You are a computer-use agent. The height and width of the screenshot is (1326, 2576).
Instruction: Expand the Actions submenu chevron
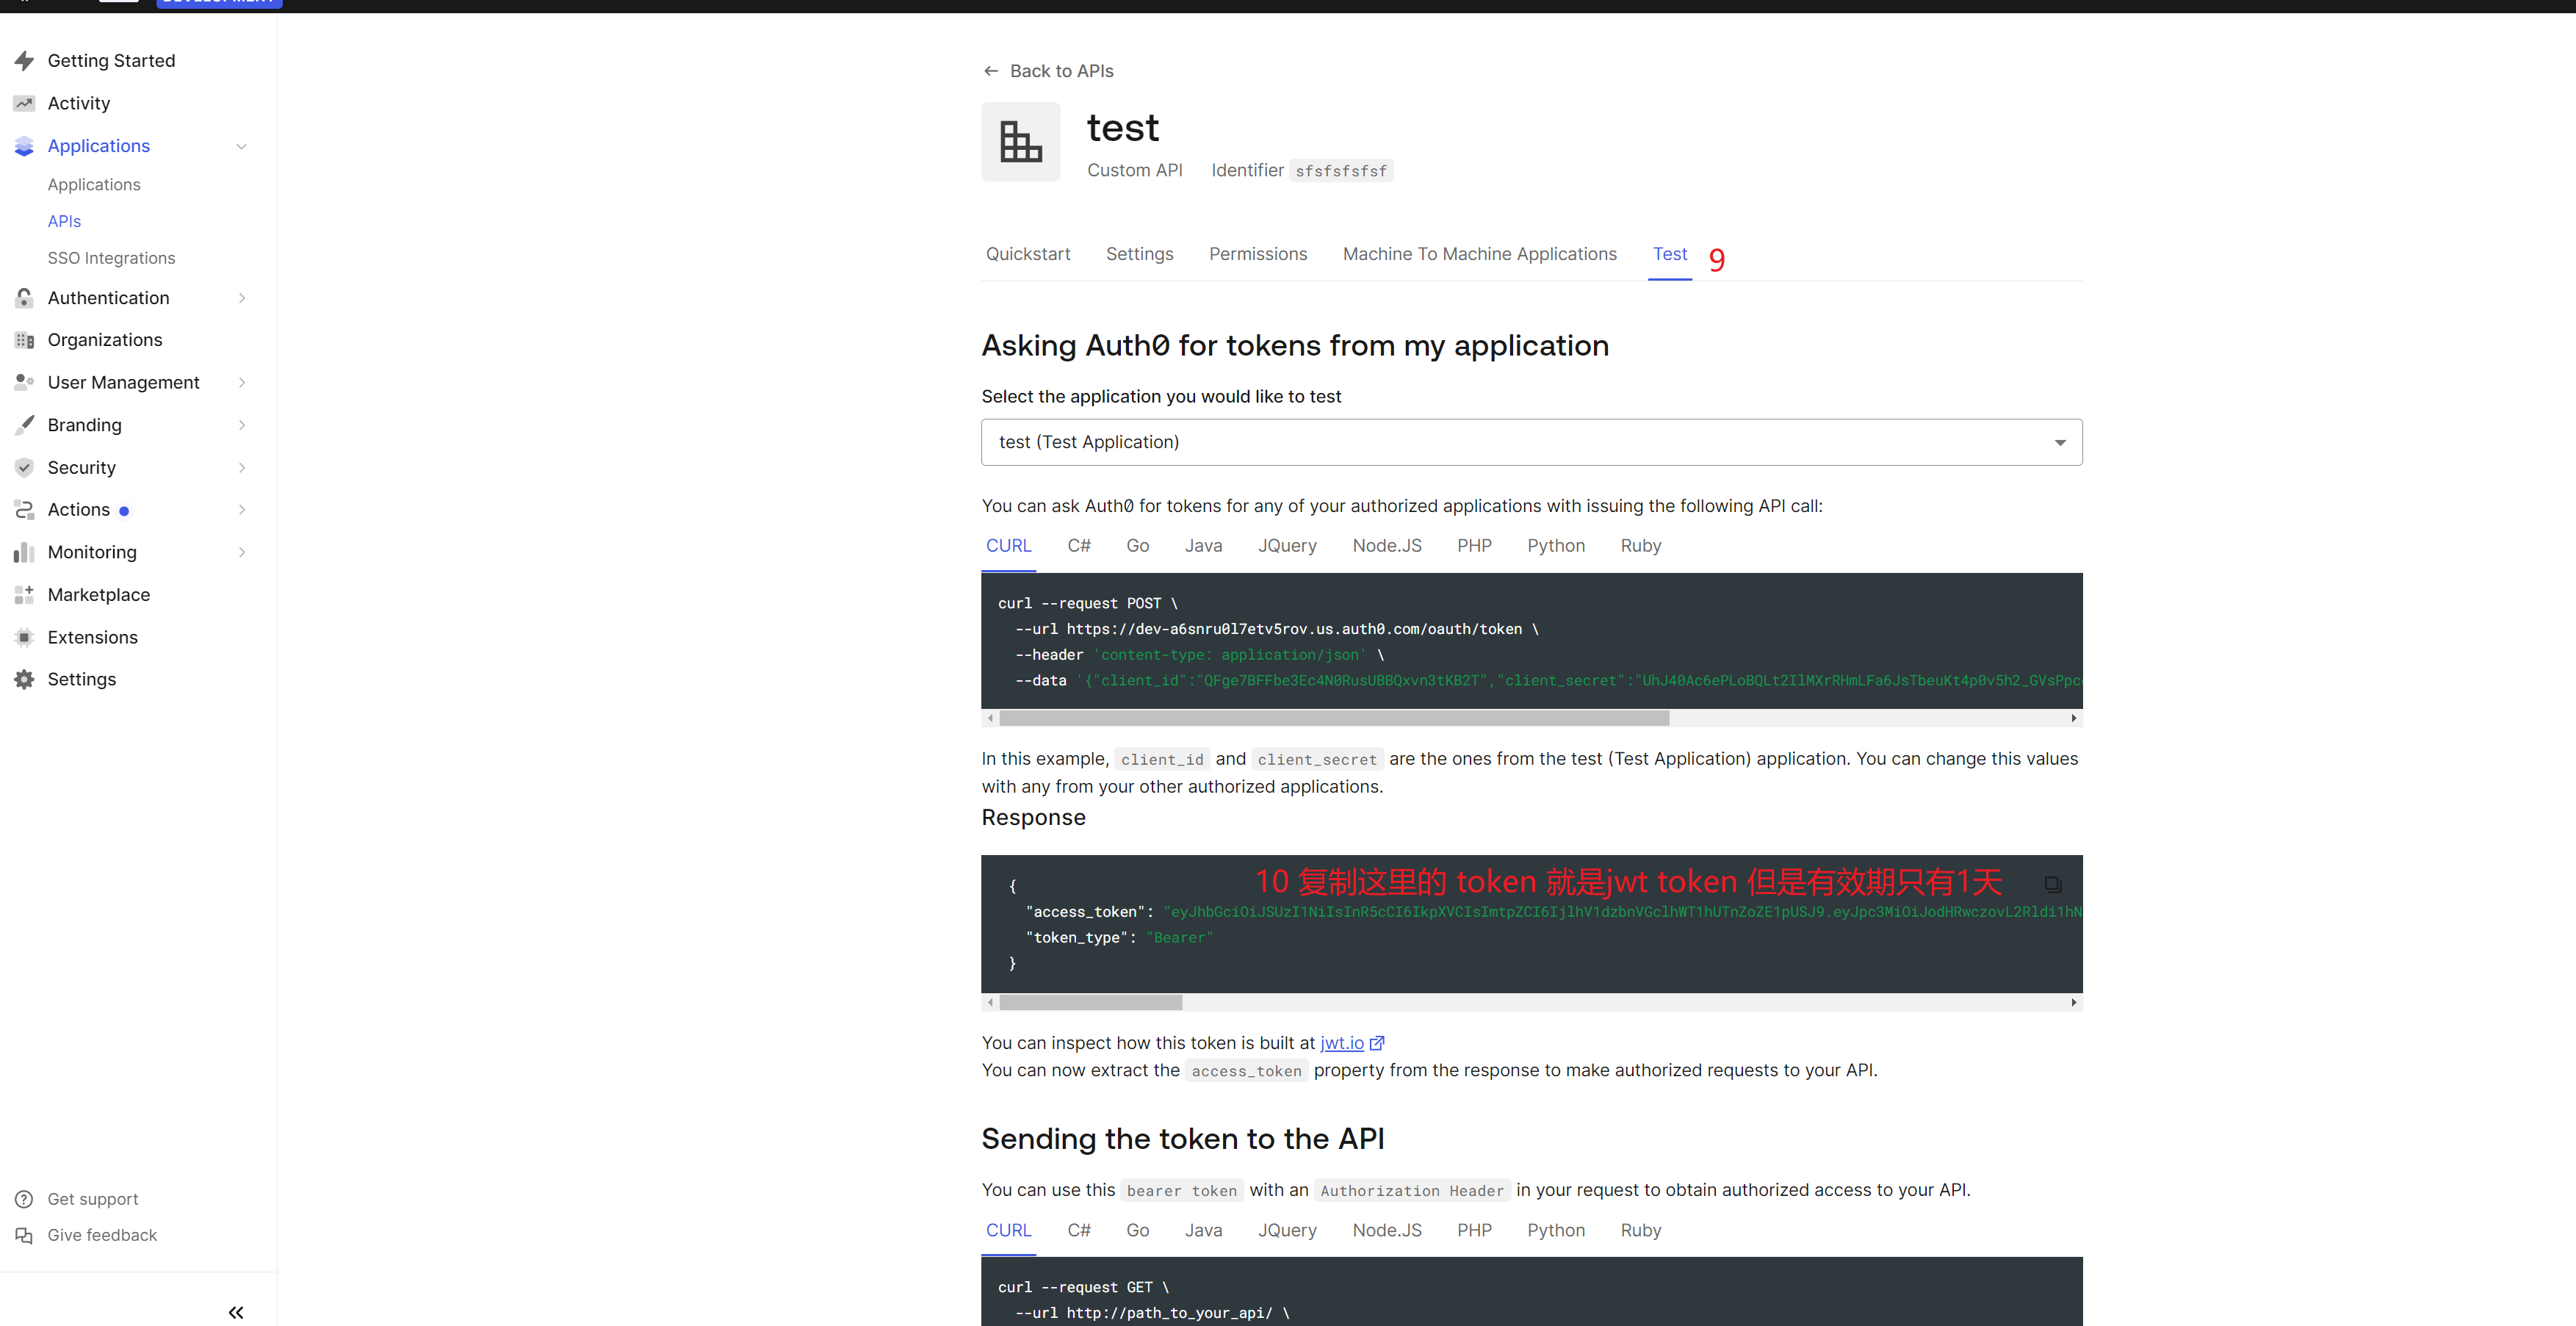[241, 510]
